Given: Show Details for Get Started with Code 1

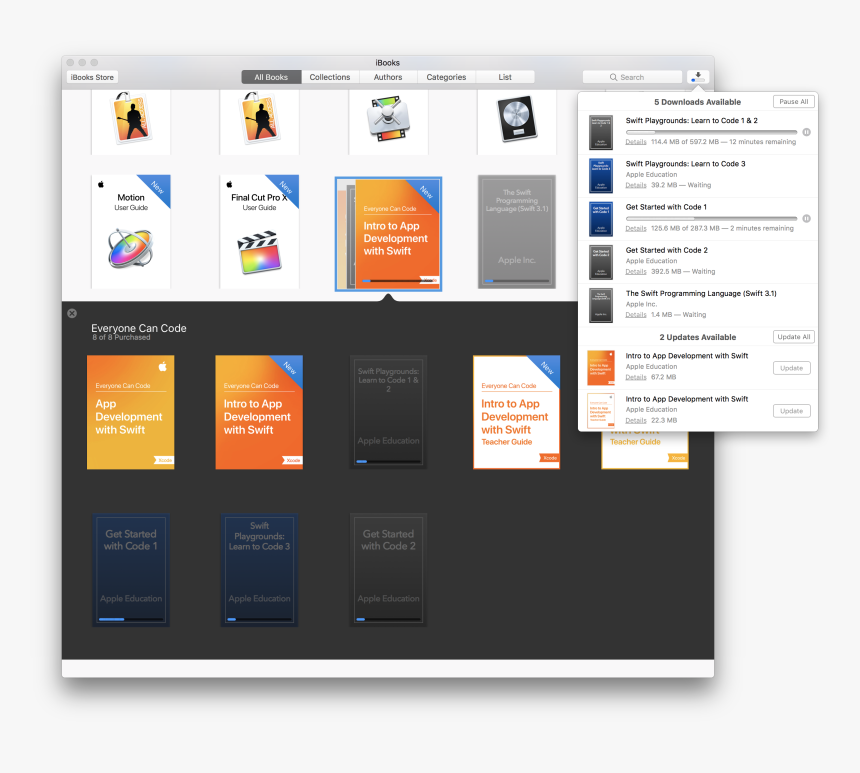Looking at the screenshot, I should (x=636, y=228).
